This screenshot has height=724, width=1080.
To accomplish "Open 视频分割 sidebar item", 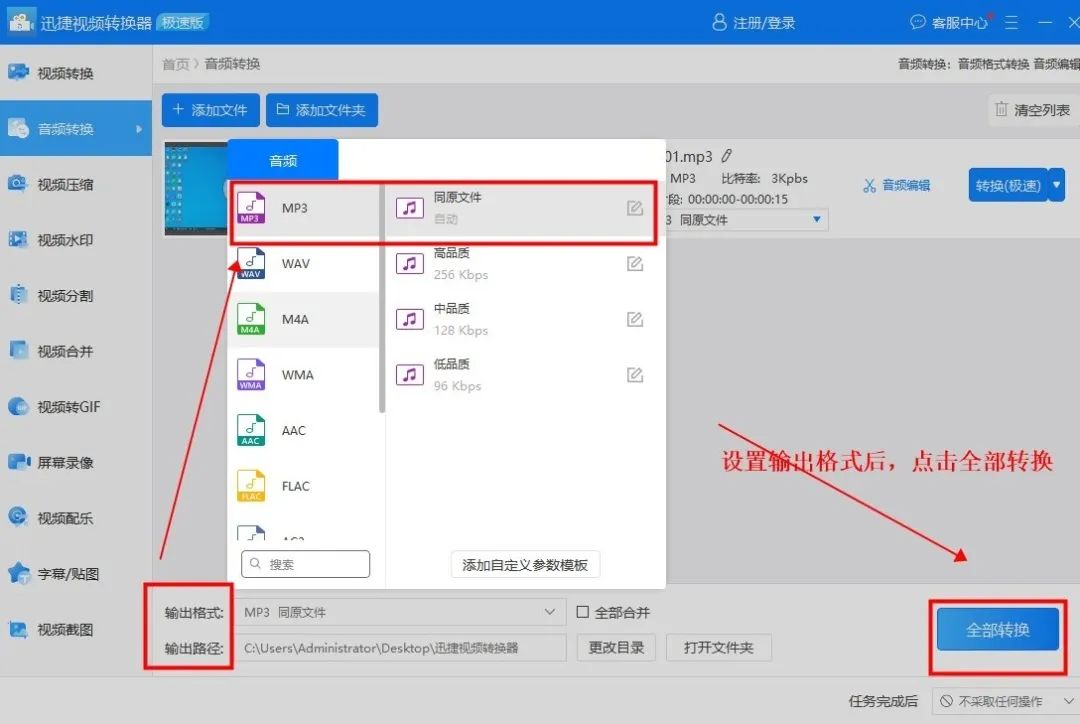I will click(76, 296).
